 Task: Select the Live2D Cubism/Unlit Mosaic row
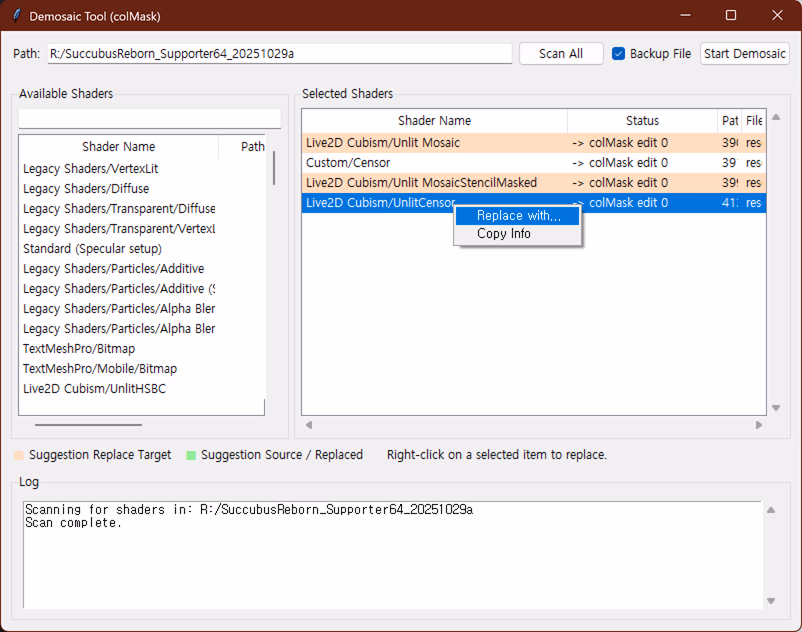click(383, 143)
